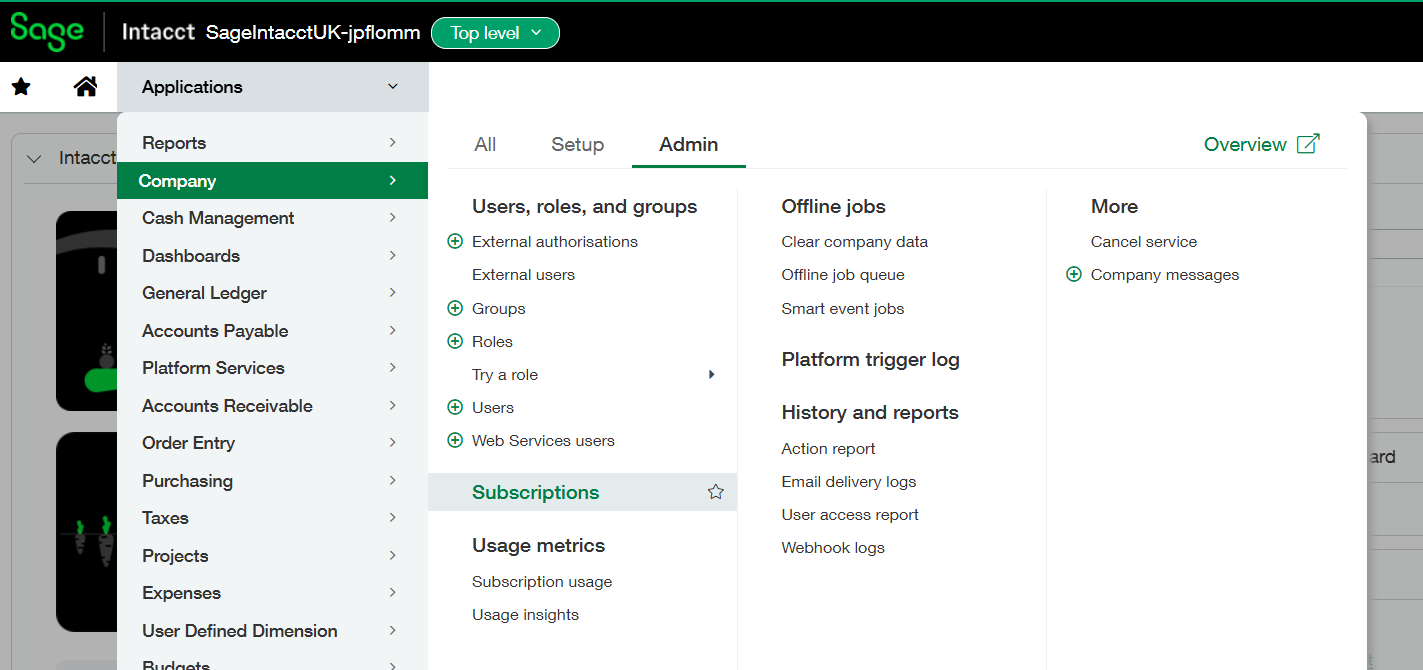Open the Top level entity dropdown

click(x=495, y=33)
